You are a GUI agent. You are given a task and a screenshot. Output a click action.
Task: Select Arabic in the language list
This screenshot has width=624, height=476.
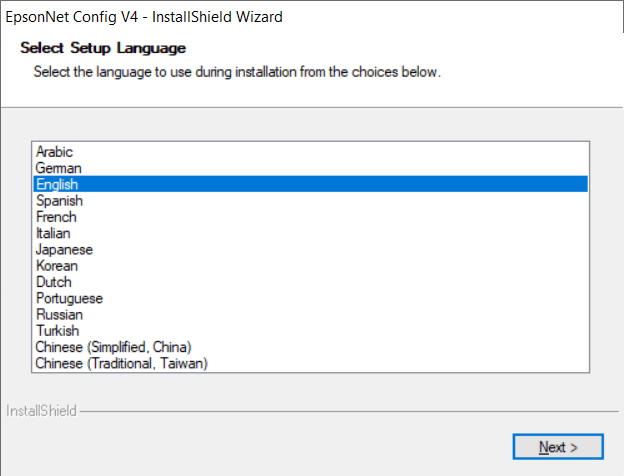tap(55, 152)
